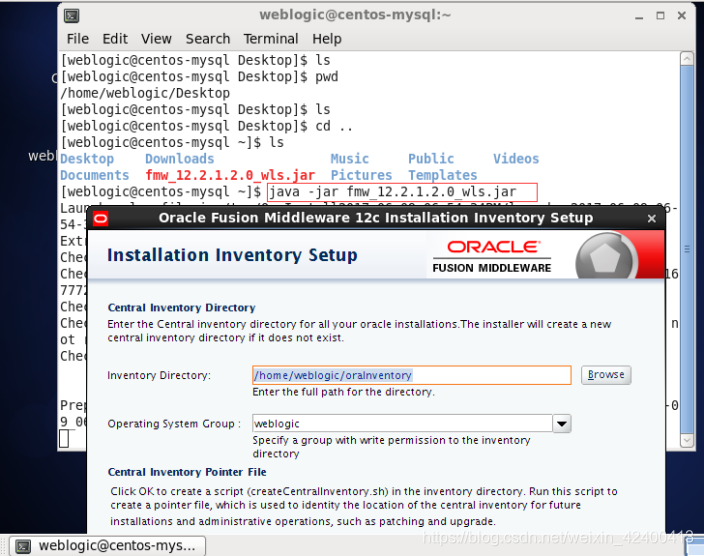704x556 pixels.
Task: Click the Videos directory name in terminal
Action: 516,159
